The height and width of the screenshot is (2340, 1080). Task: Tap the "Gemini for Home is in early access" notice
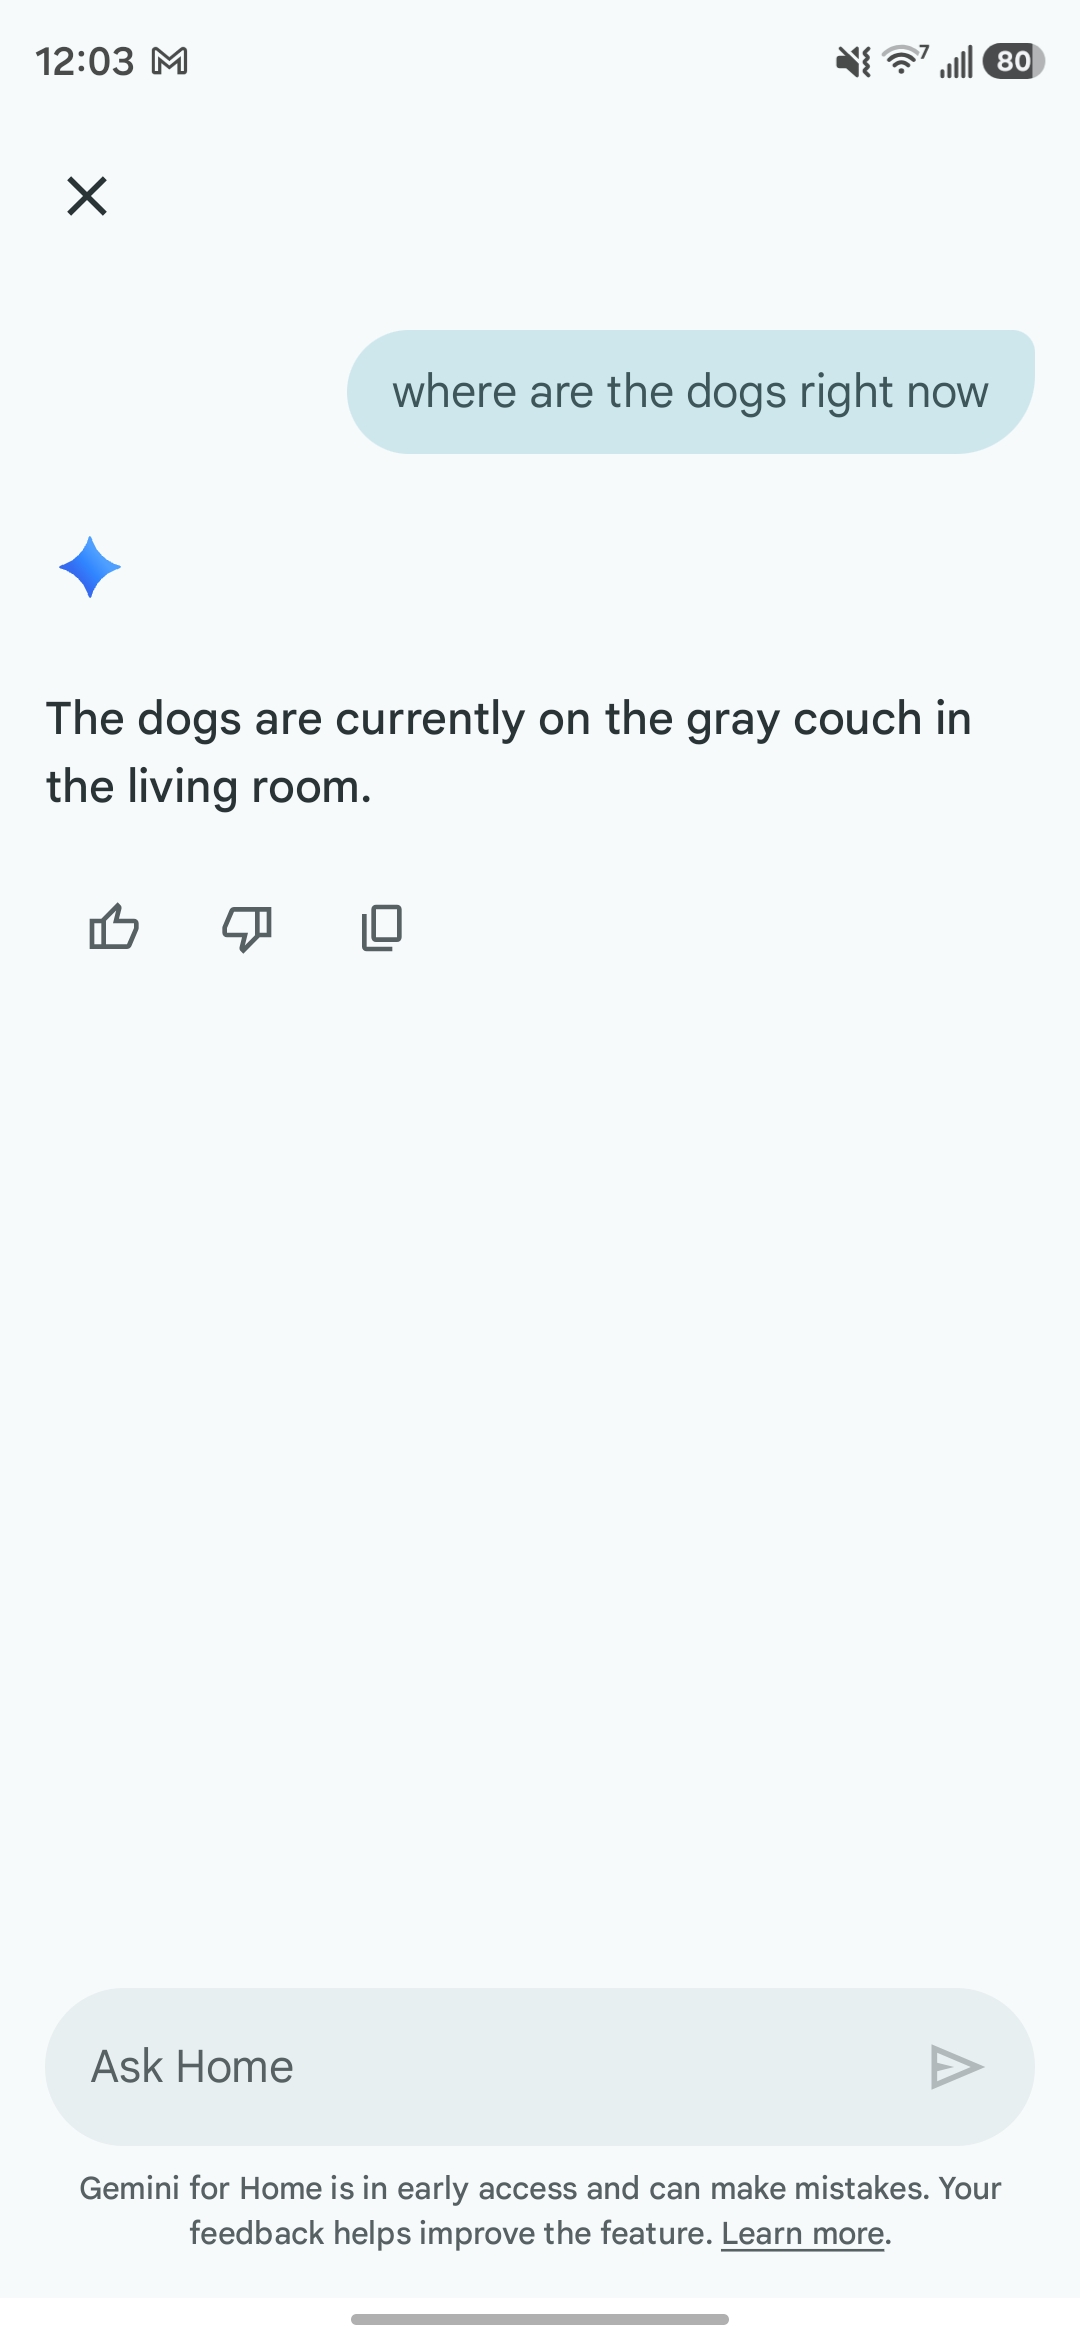point(540,2189)
